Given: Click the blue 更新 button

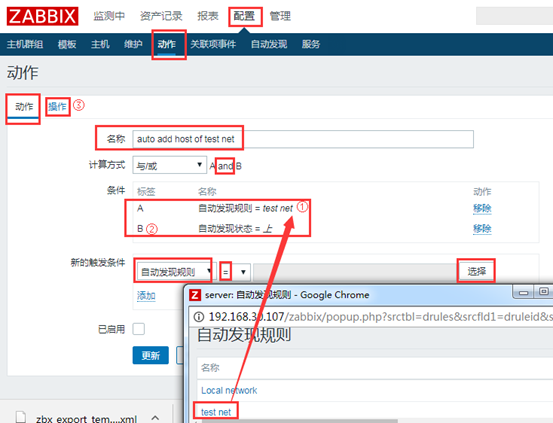Looking at the screenshot, I should pos(151,355).
